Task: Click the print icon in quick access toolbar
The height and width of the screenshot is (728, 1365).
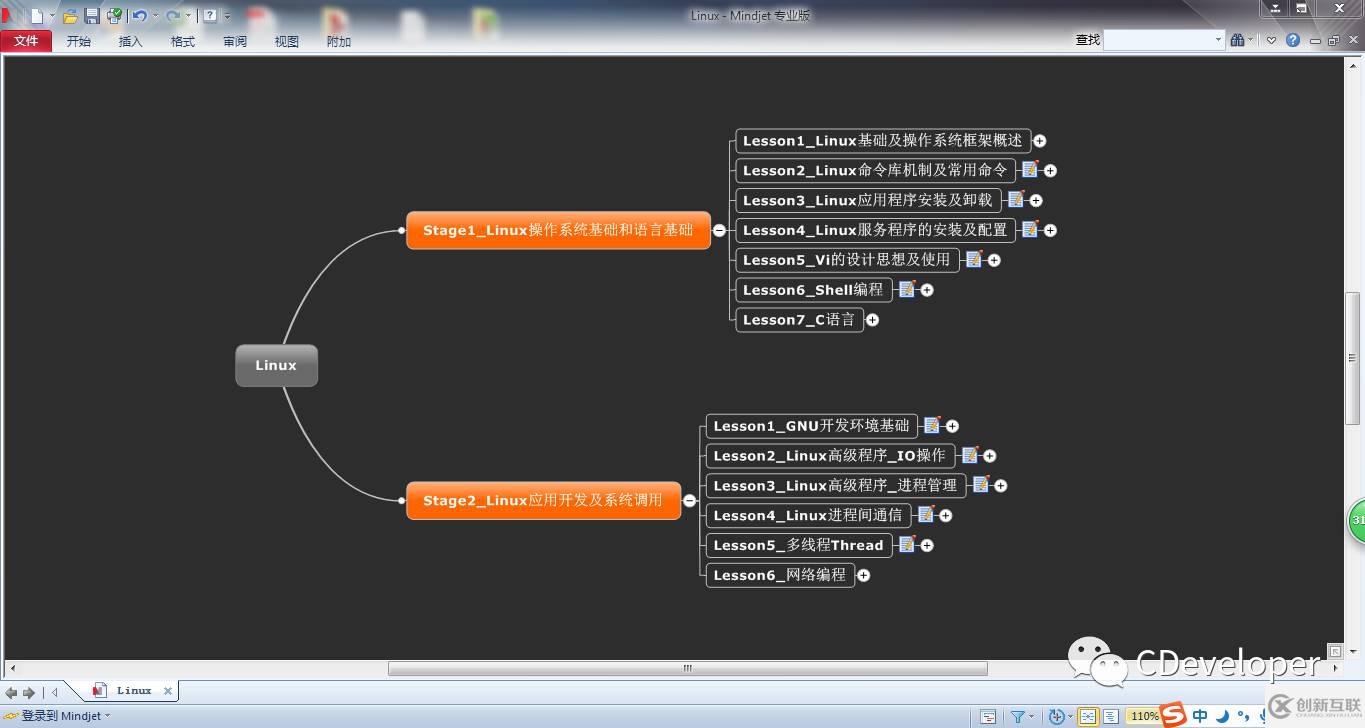Action: pyautogui.click(x=114, y=16)
